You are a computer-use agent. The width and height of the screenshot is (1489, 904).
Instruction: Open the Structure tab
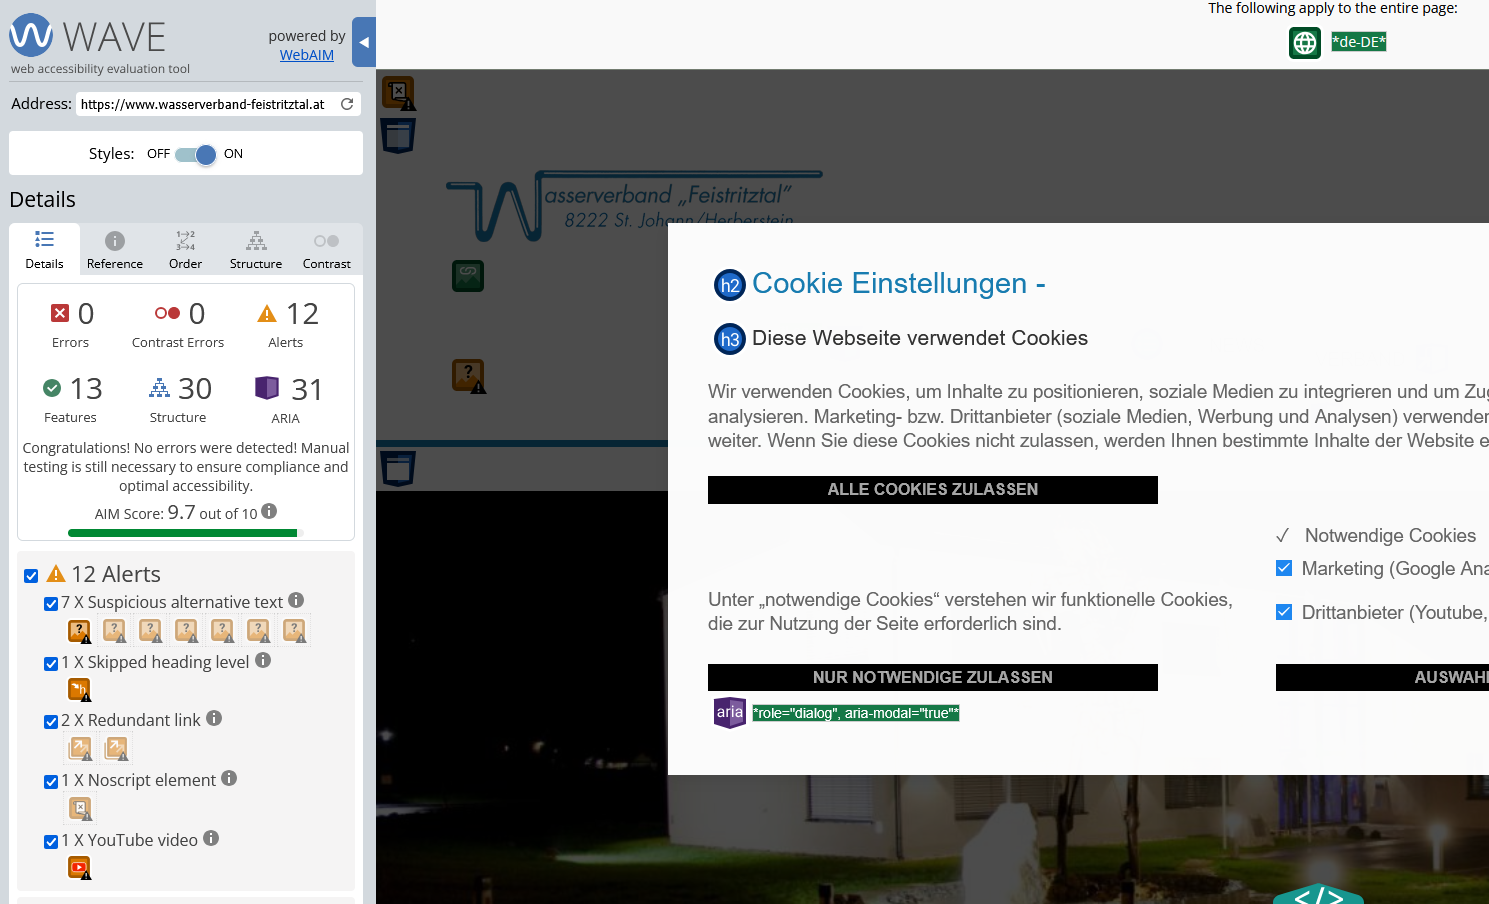[x=256, y=250]
